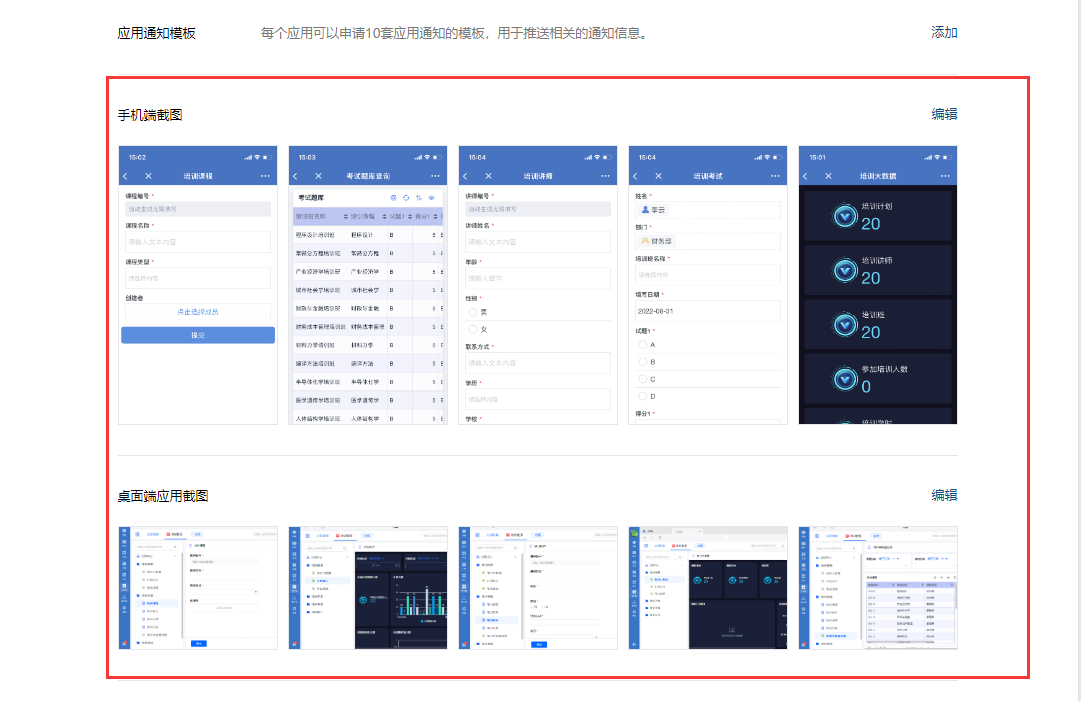
Task: Select the 女 radio option under 性别
Action: click(473, 330)
